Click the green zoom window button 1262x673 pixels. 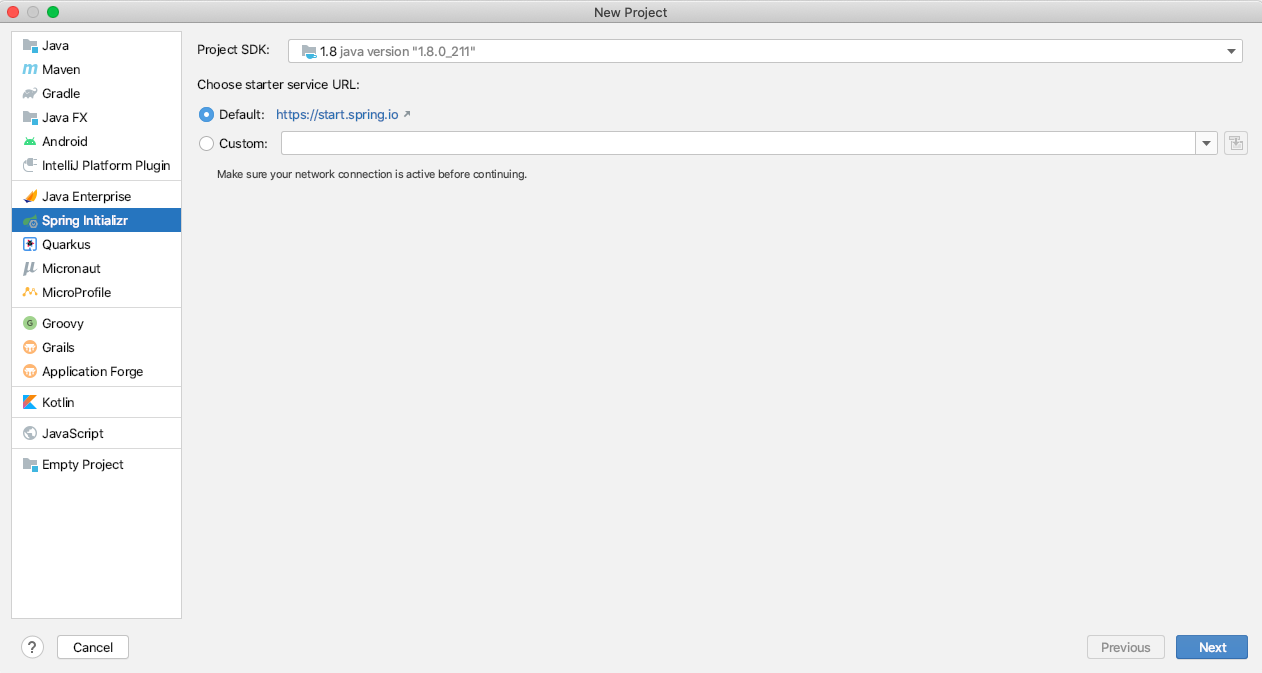tap(53, 12)
